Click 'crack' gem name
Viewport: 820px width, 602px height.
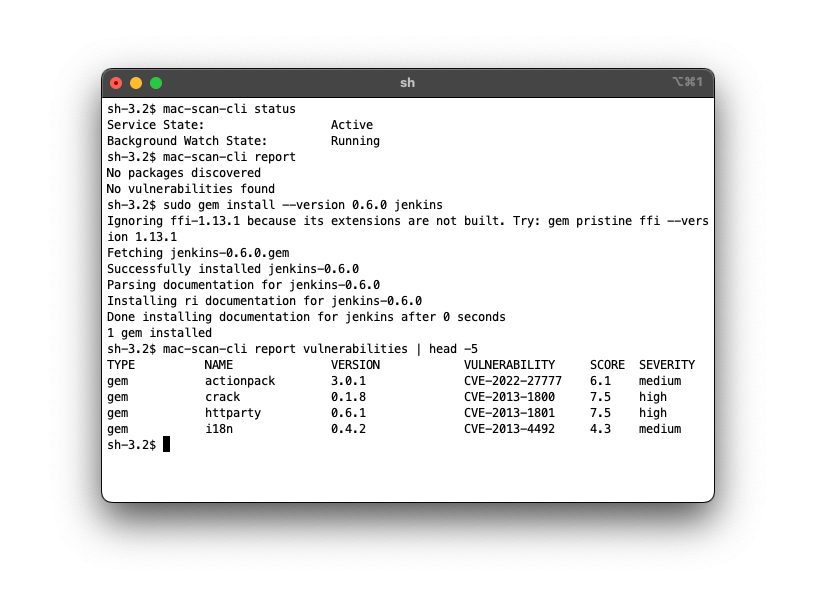click(x=222, y=397)
